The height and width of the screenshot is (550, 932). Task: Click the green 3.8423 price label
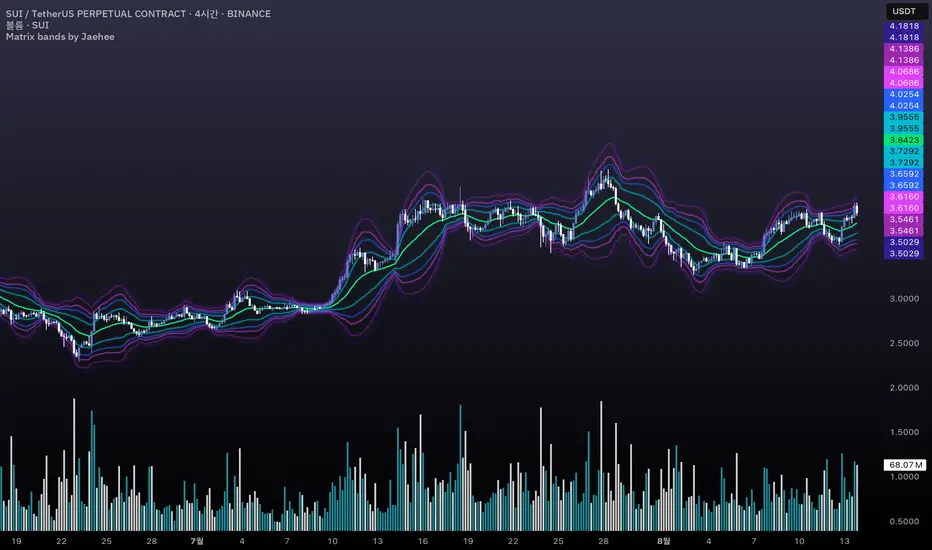[x=903, y=140]
